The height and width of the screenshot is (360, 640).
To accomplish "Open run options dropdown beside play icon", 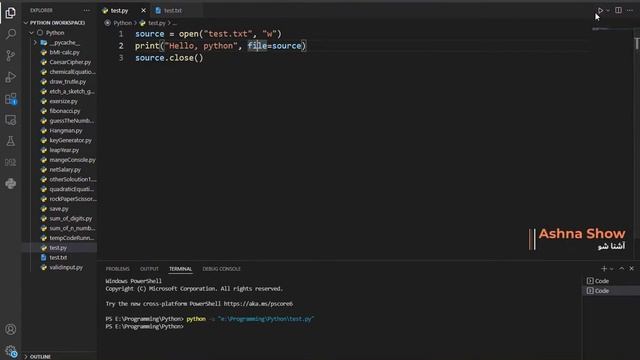I will point(608,10).
